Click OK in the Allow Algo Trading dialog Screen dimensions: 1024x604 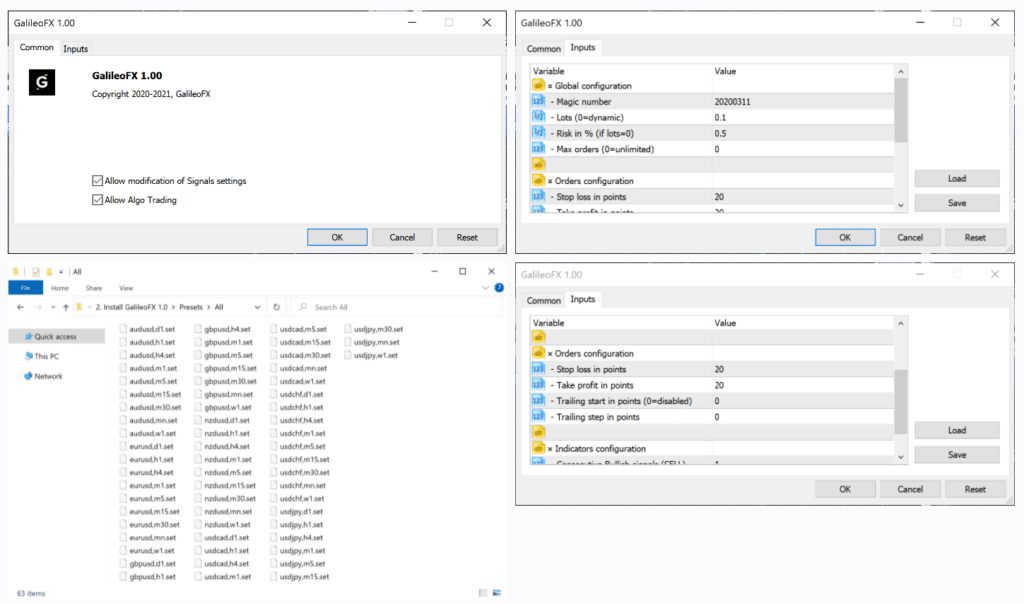point(337,237)
